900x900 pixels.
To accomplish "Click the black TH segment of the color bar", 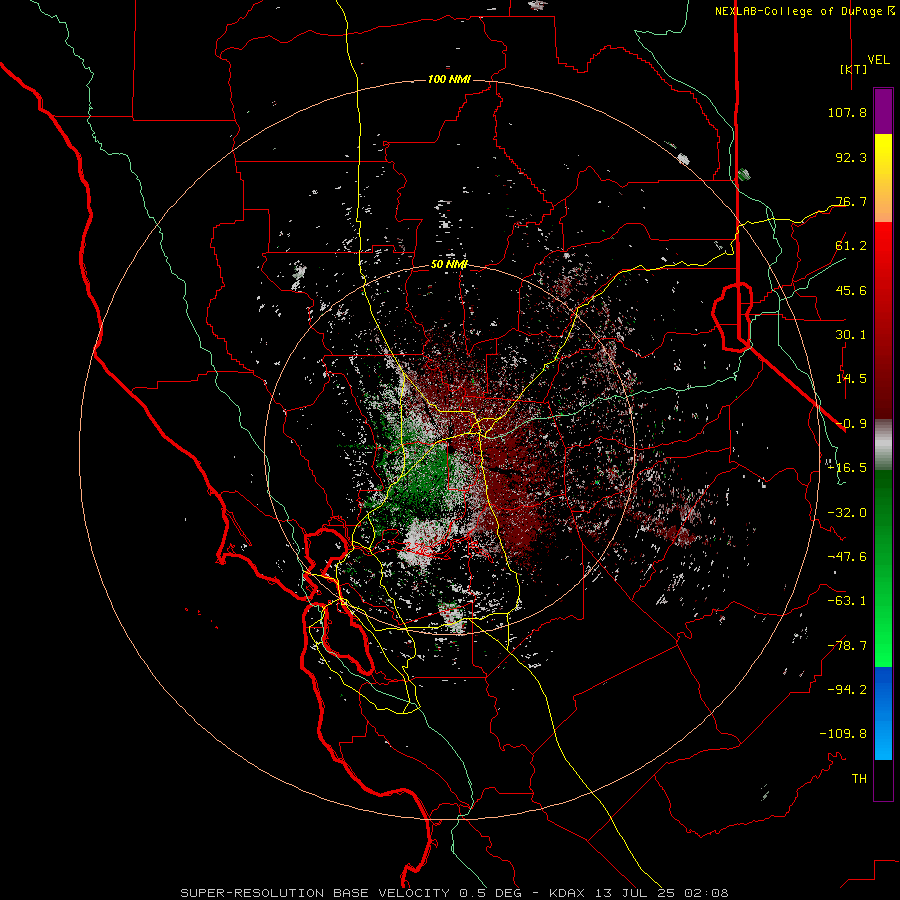I will tap(883, 780).
